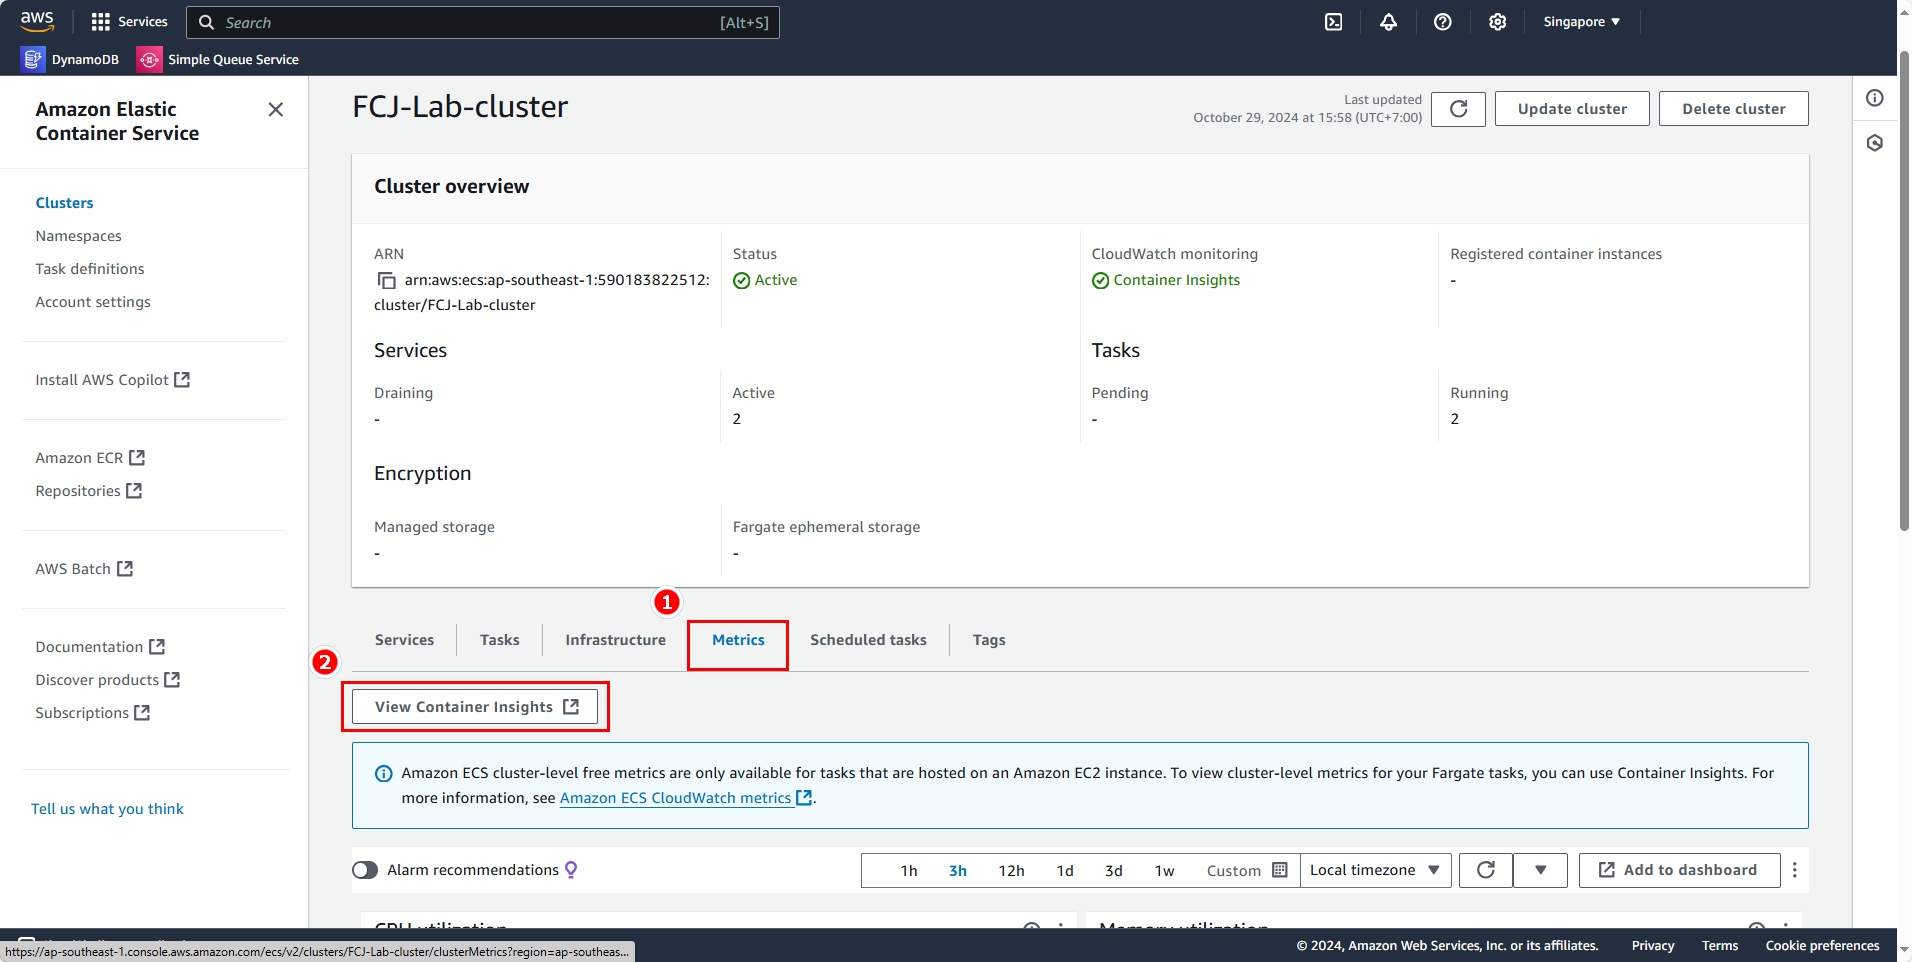Click View Container Insights button
The image size is (1912, 962).
(475, 707)
